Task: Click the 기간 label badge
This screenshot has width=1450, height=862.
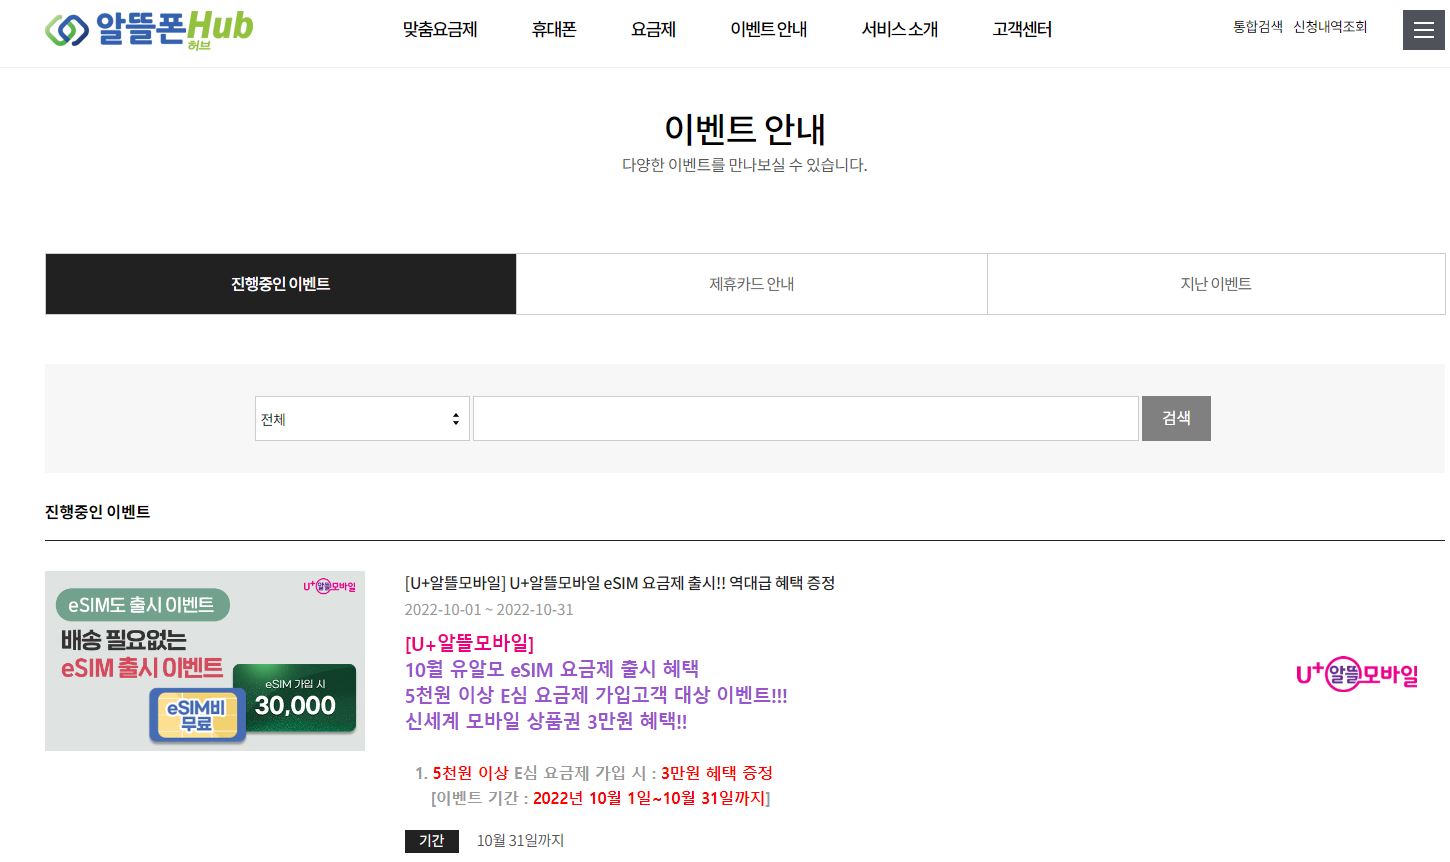Action: pyautogui.click(x=432, y=841)
